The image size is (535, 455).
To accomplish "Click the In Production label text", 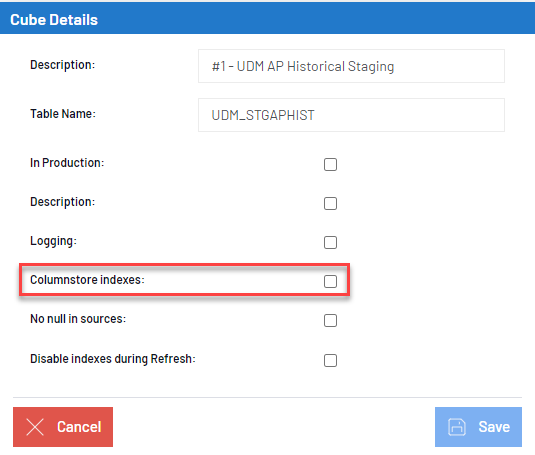I will pyautogui.click(x=67, y=163).
